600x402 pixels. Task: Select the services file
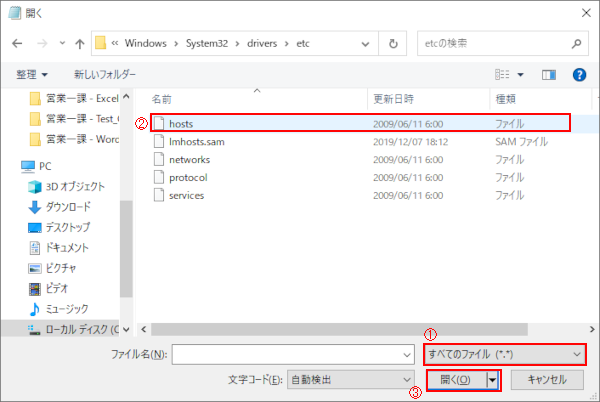361,195
